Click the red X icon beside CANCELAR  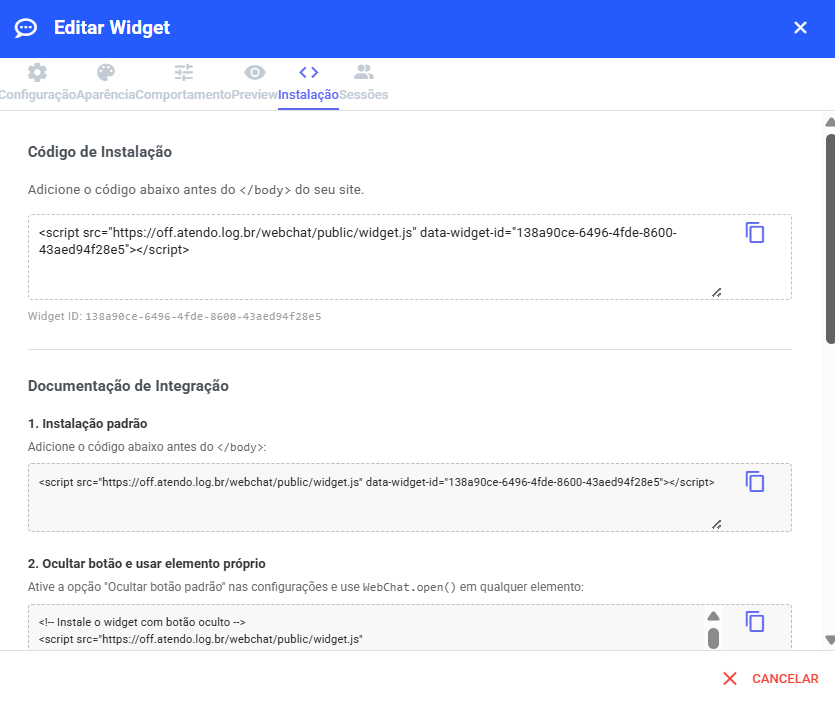tap(730, 679)
